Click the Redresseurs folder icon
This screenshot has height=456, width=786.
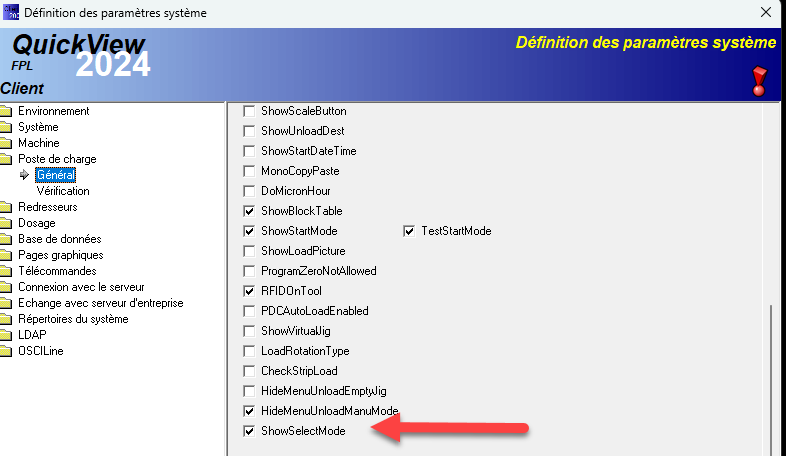(x=6, y=207)
